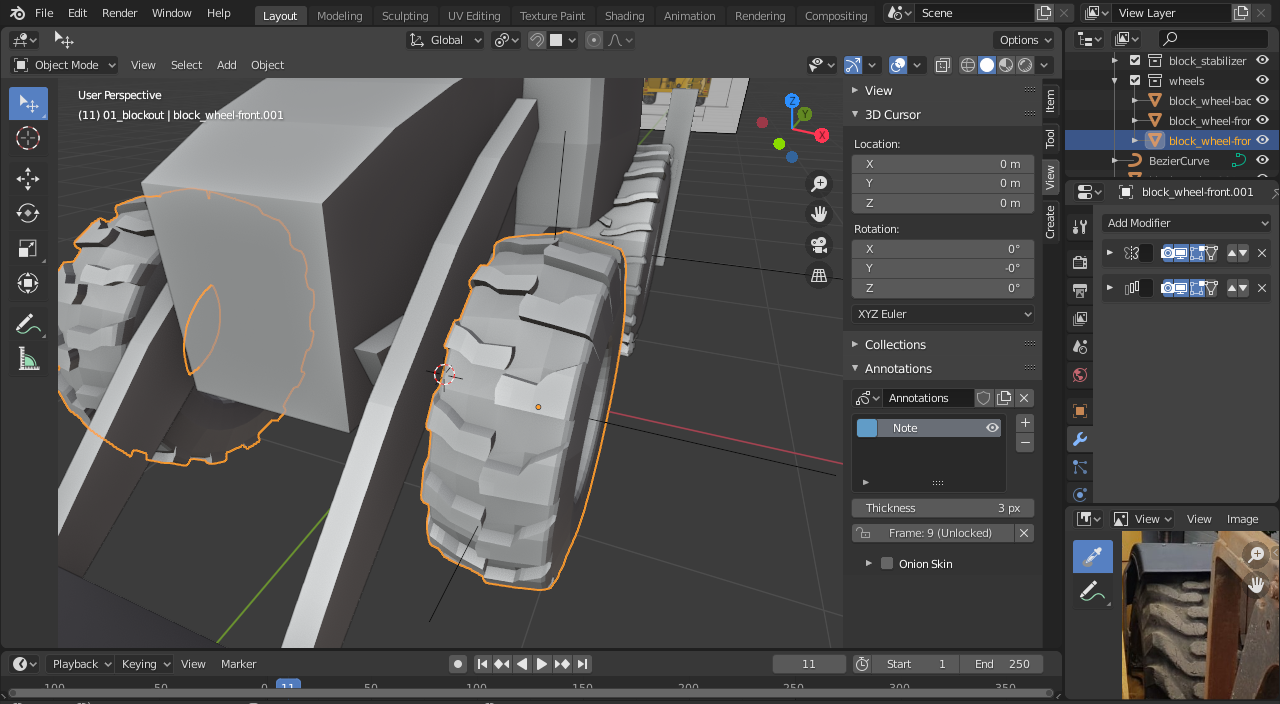Screen dimensions: 1280x704
Task: Select the Move tool
Action: tap(28, 179)
